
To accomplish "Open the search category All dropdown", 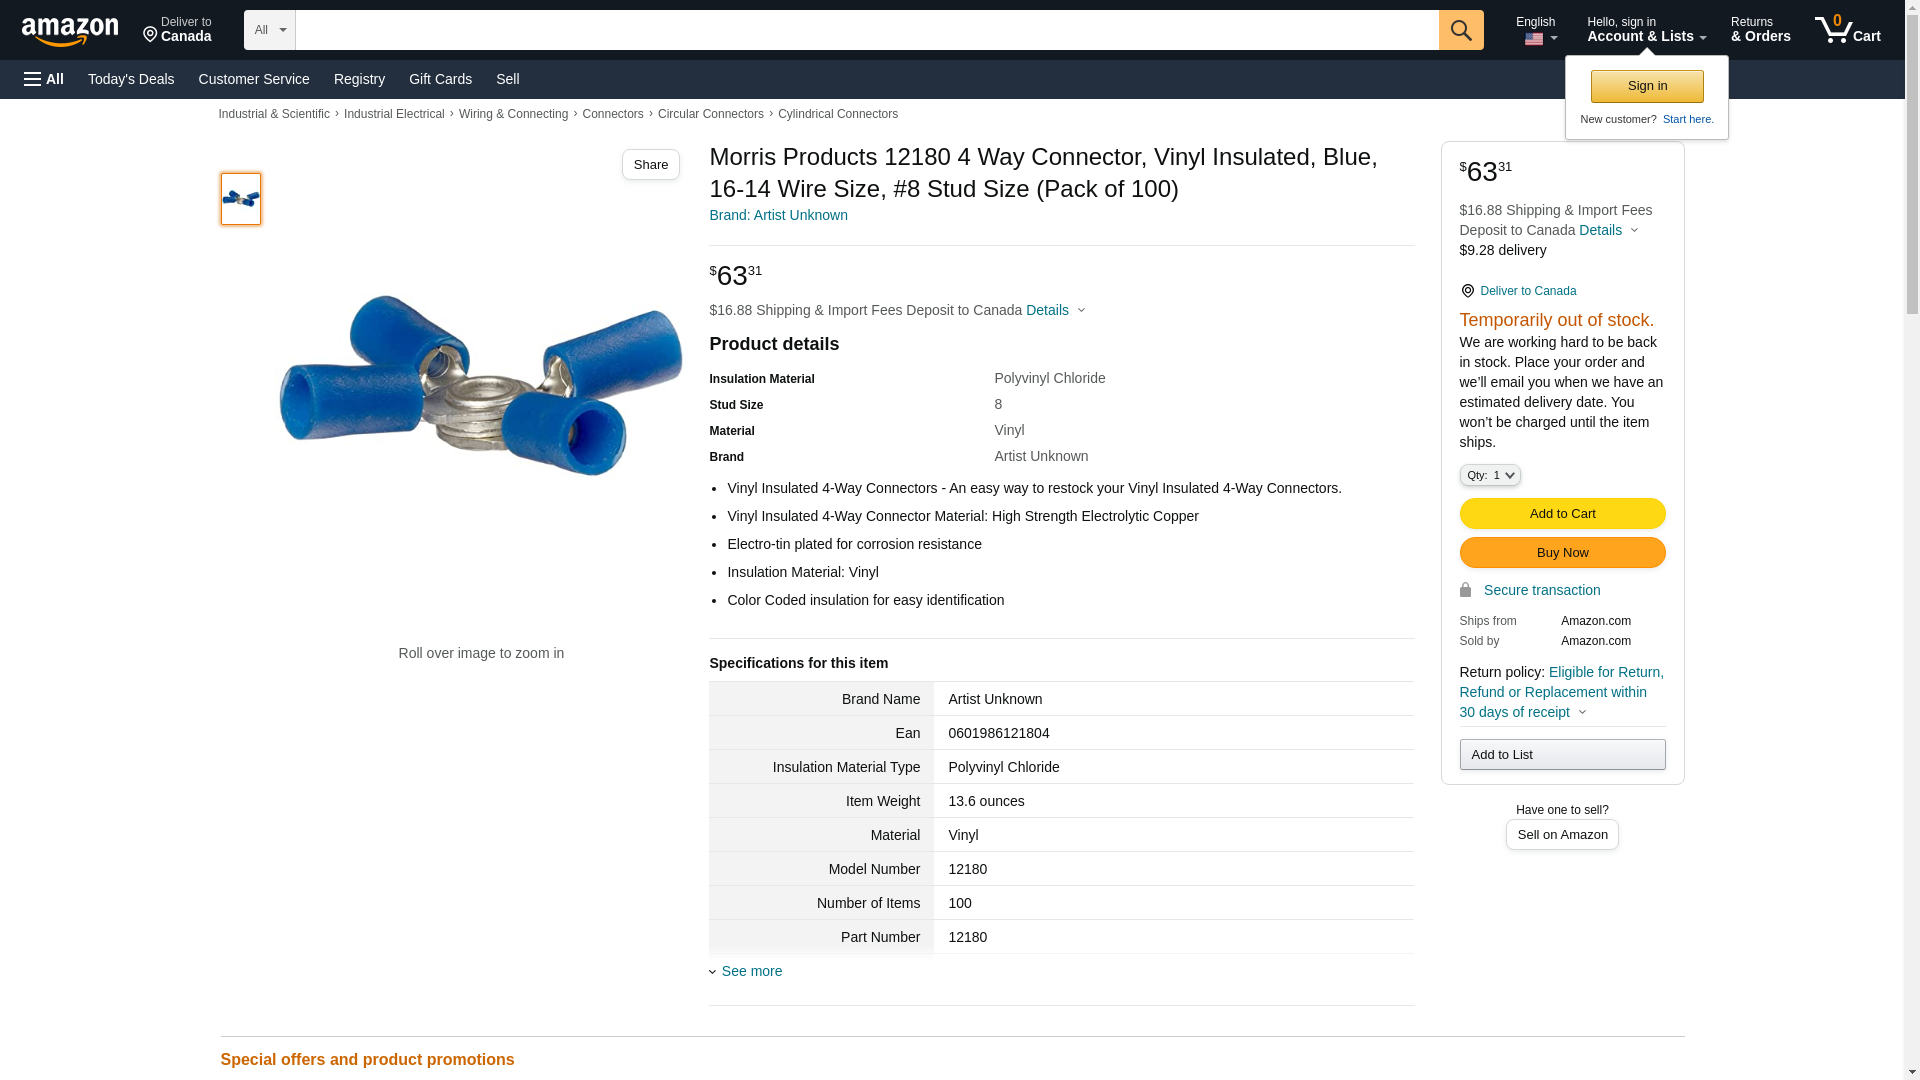I will tap(269, 30).
